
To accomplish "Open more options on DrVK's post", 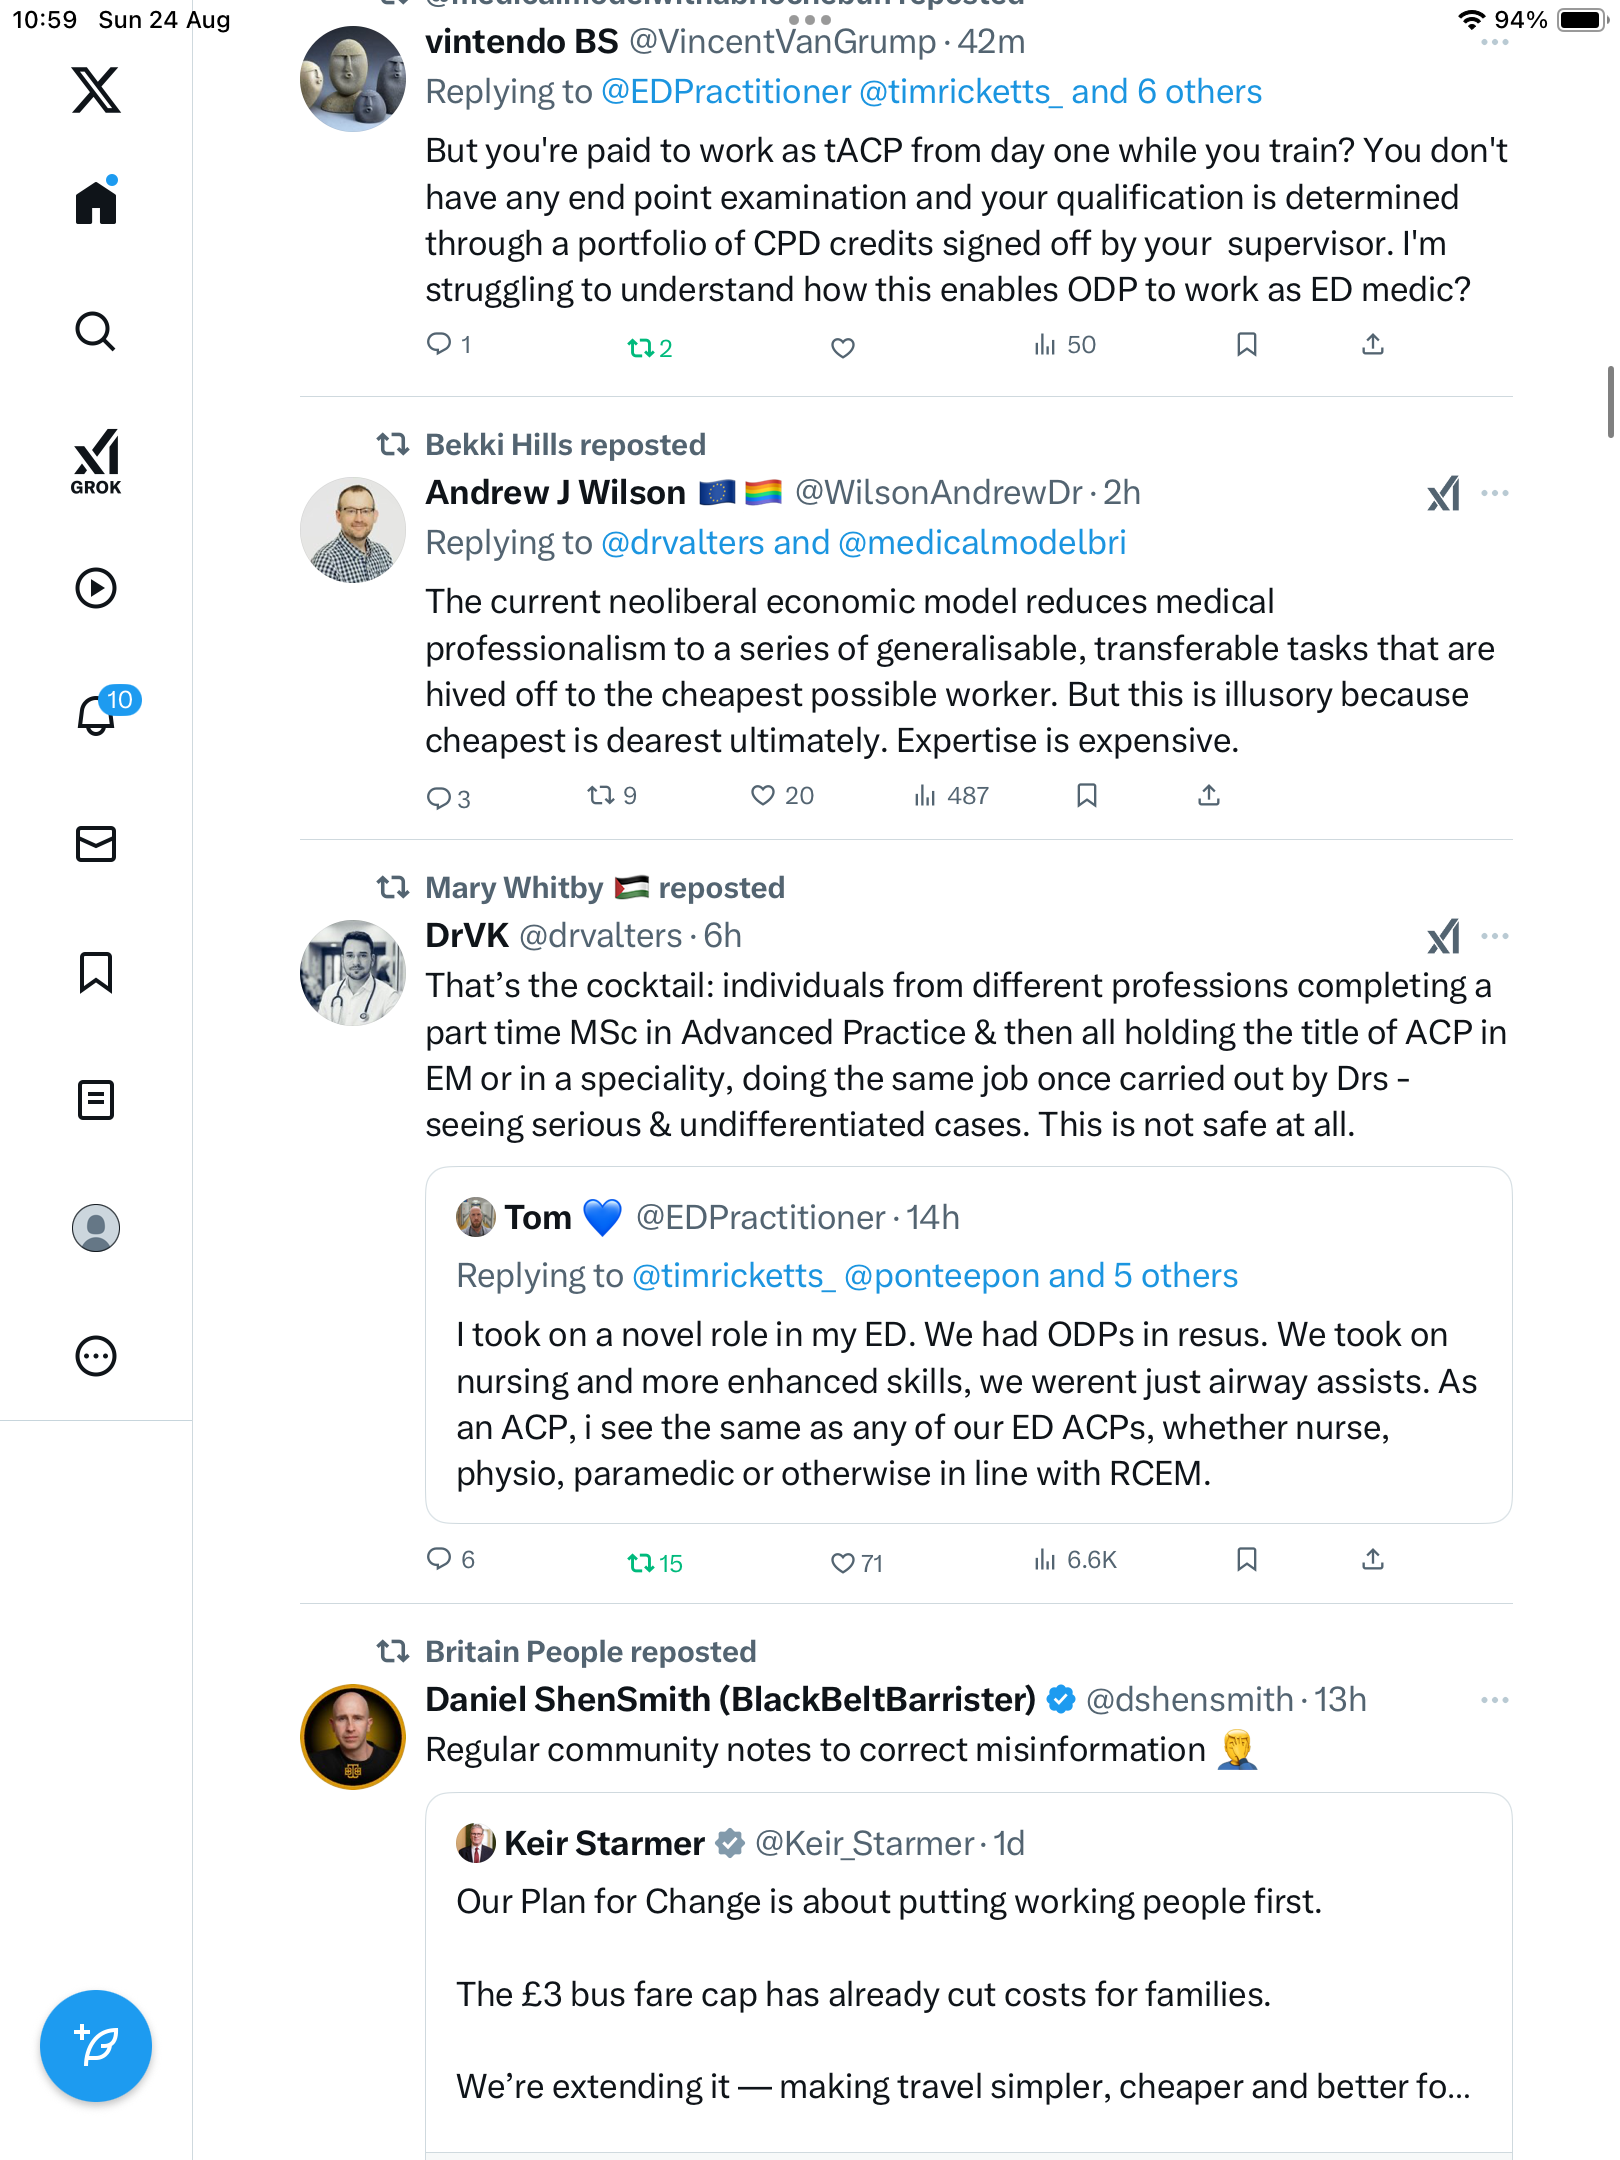I will [1494, 936].
